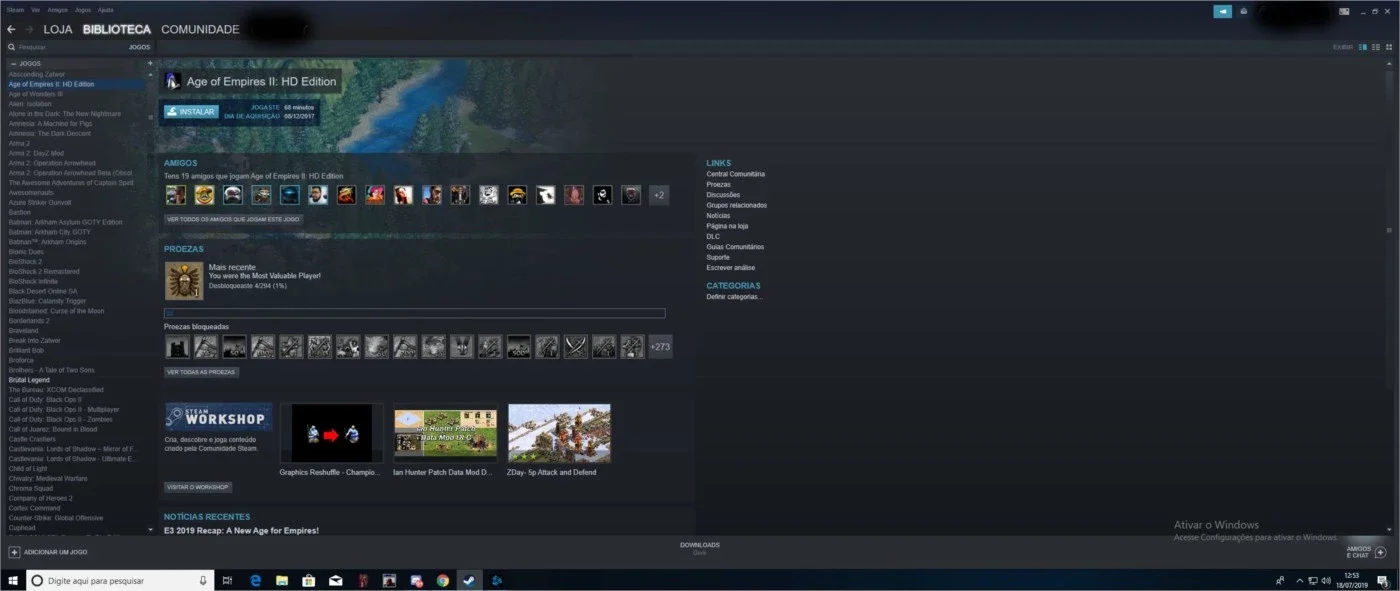The width and height of the screenshot is (1400, 591).
Task: Show hidden system tray icons
Action: coord(1299,580)
